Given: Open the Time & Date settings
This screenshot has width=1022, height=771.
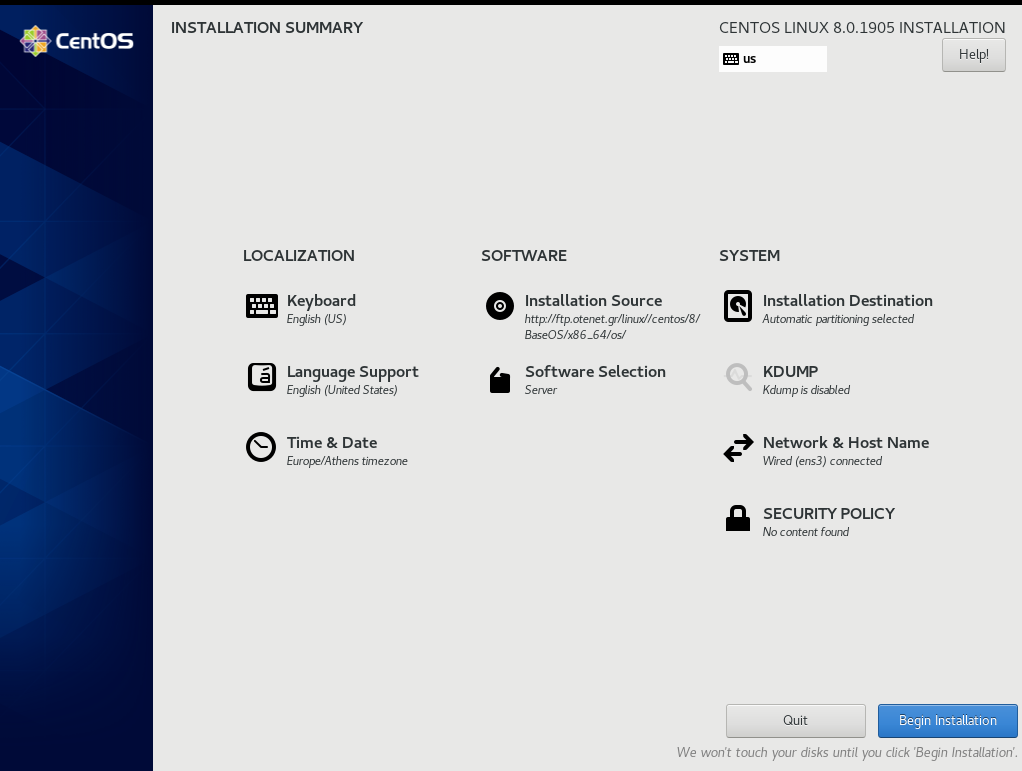Looking at the screenshot, I should coord(332,442).
